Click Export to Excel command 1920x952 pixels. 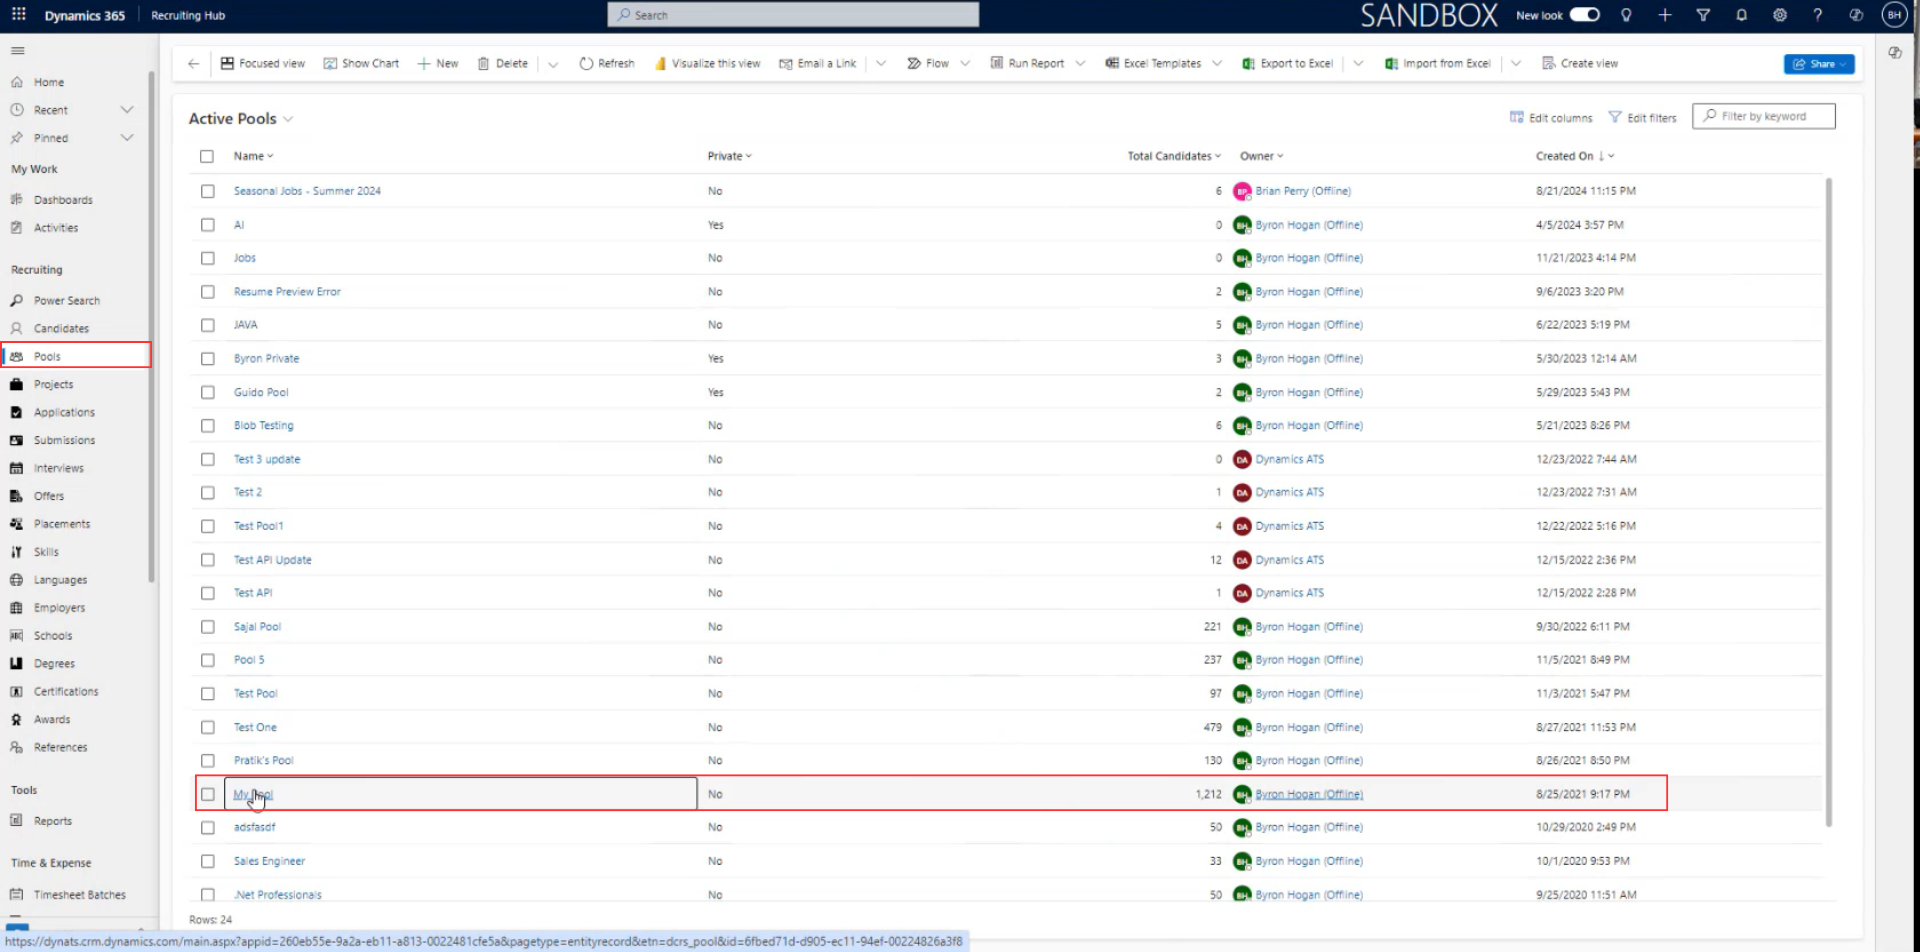[x=1288, y=63]
